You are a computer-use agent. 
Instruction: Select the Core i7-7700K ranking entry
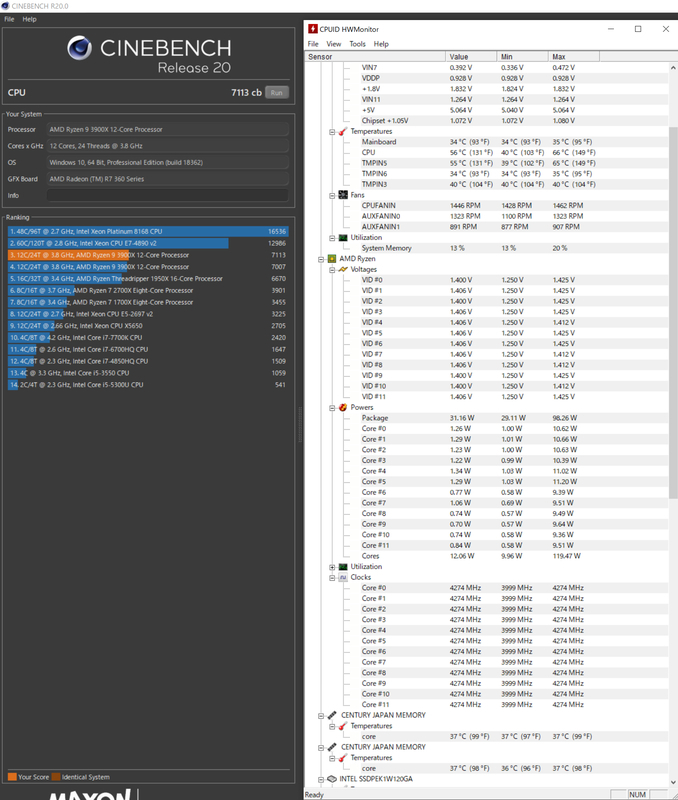point(148,338)
